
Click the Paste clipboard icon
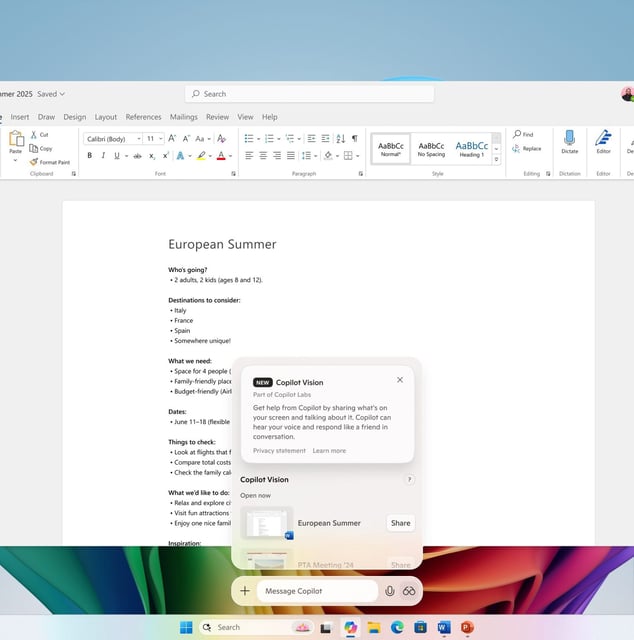click(x=16, y=139)
